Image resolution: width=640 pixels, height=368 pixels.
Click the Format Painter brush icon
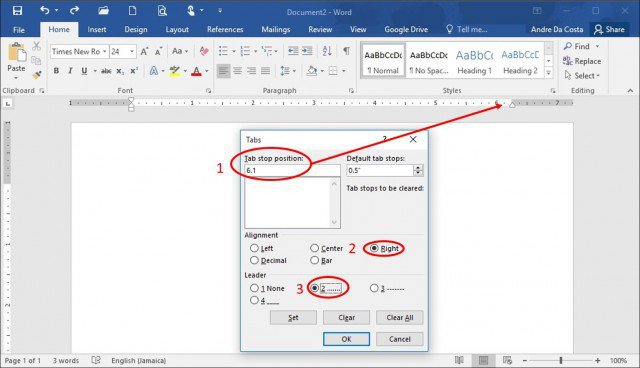click(37, 75)
